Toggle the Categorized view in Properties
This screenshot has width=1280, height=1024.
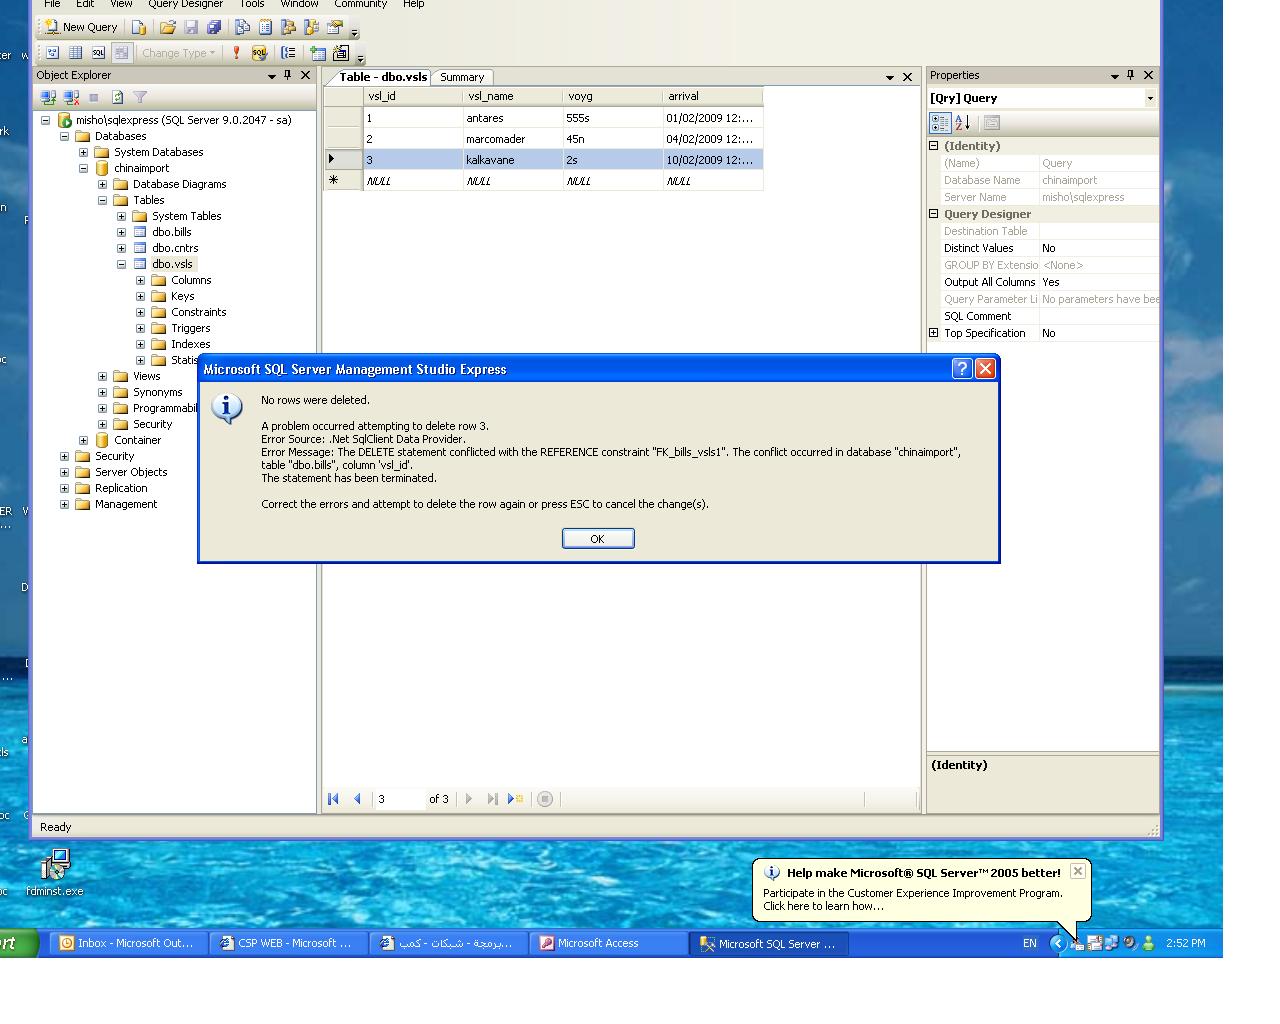940,122
